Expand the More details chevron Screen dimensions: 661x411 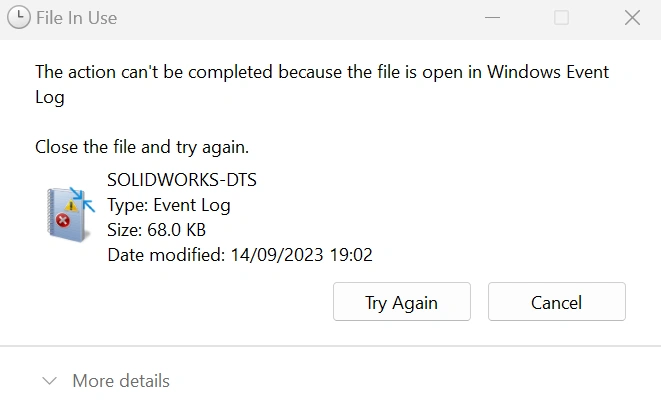tap(48, 381)
